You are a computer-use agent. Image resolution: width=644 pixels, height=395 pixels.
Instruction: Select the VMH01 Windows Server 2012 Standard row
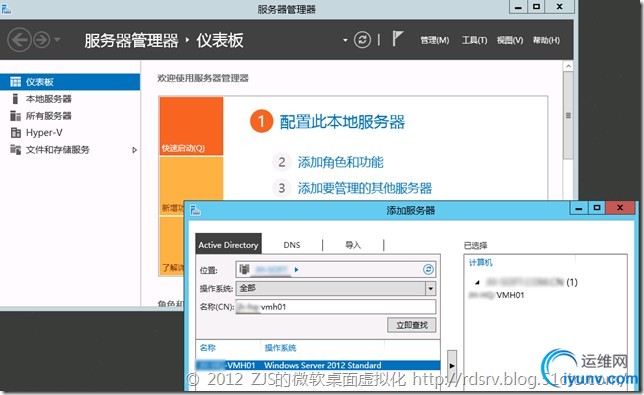(x=318, y=365)
